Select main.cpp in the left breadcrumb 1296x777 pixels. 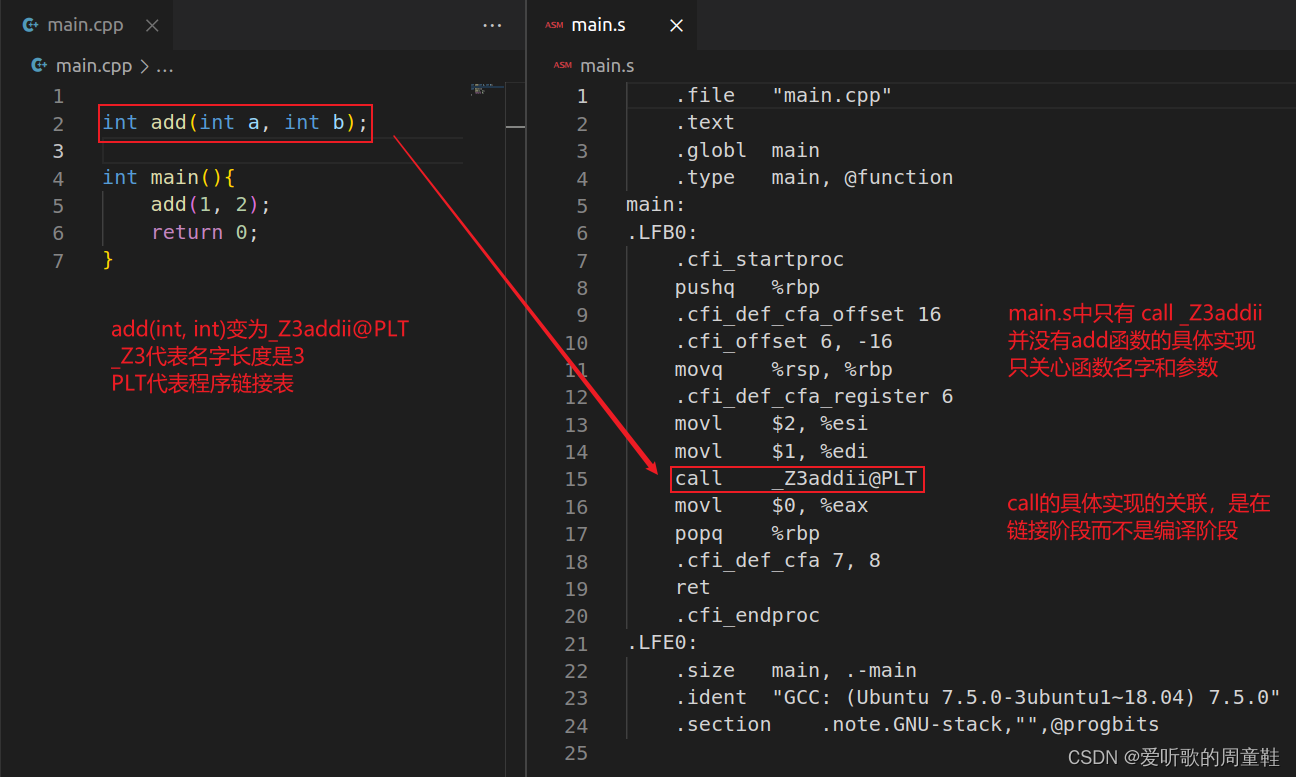point(94,66)
